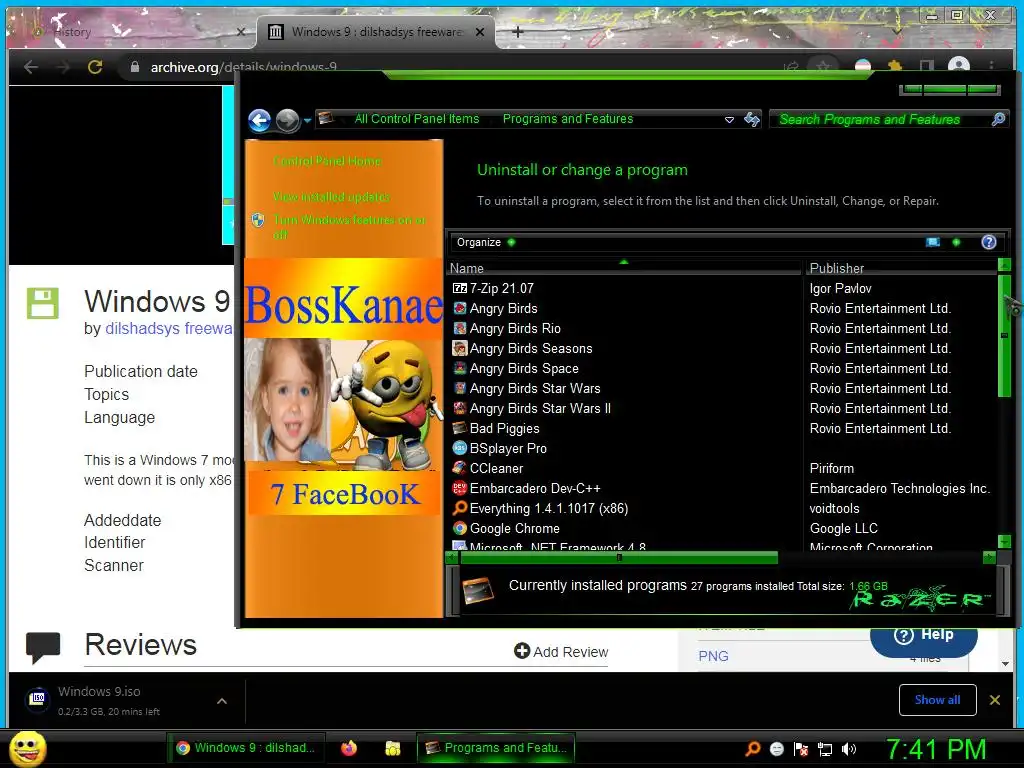Click the search magnifier in Programs and Features
This screenshot has height=768, width=1024.
tap(998, 119)
